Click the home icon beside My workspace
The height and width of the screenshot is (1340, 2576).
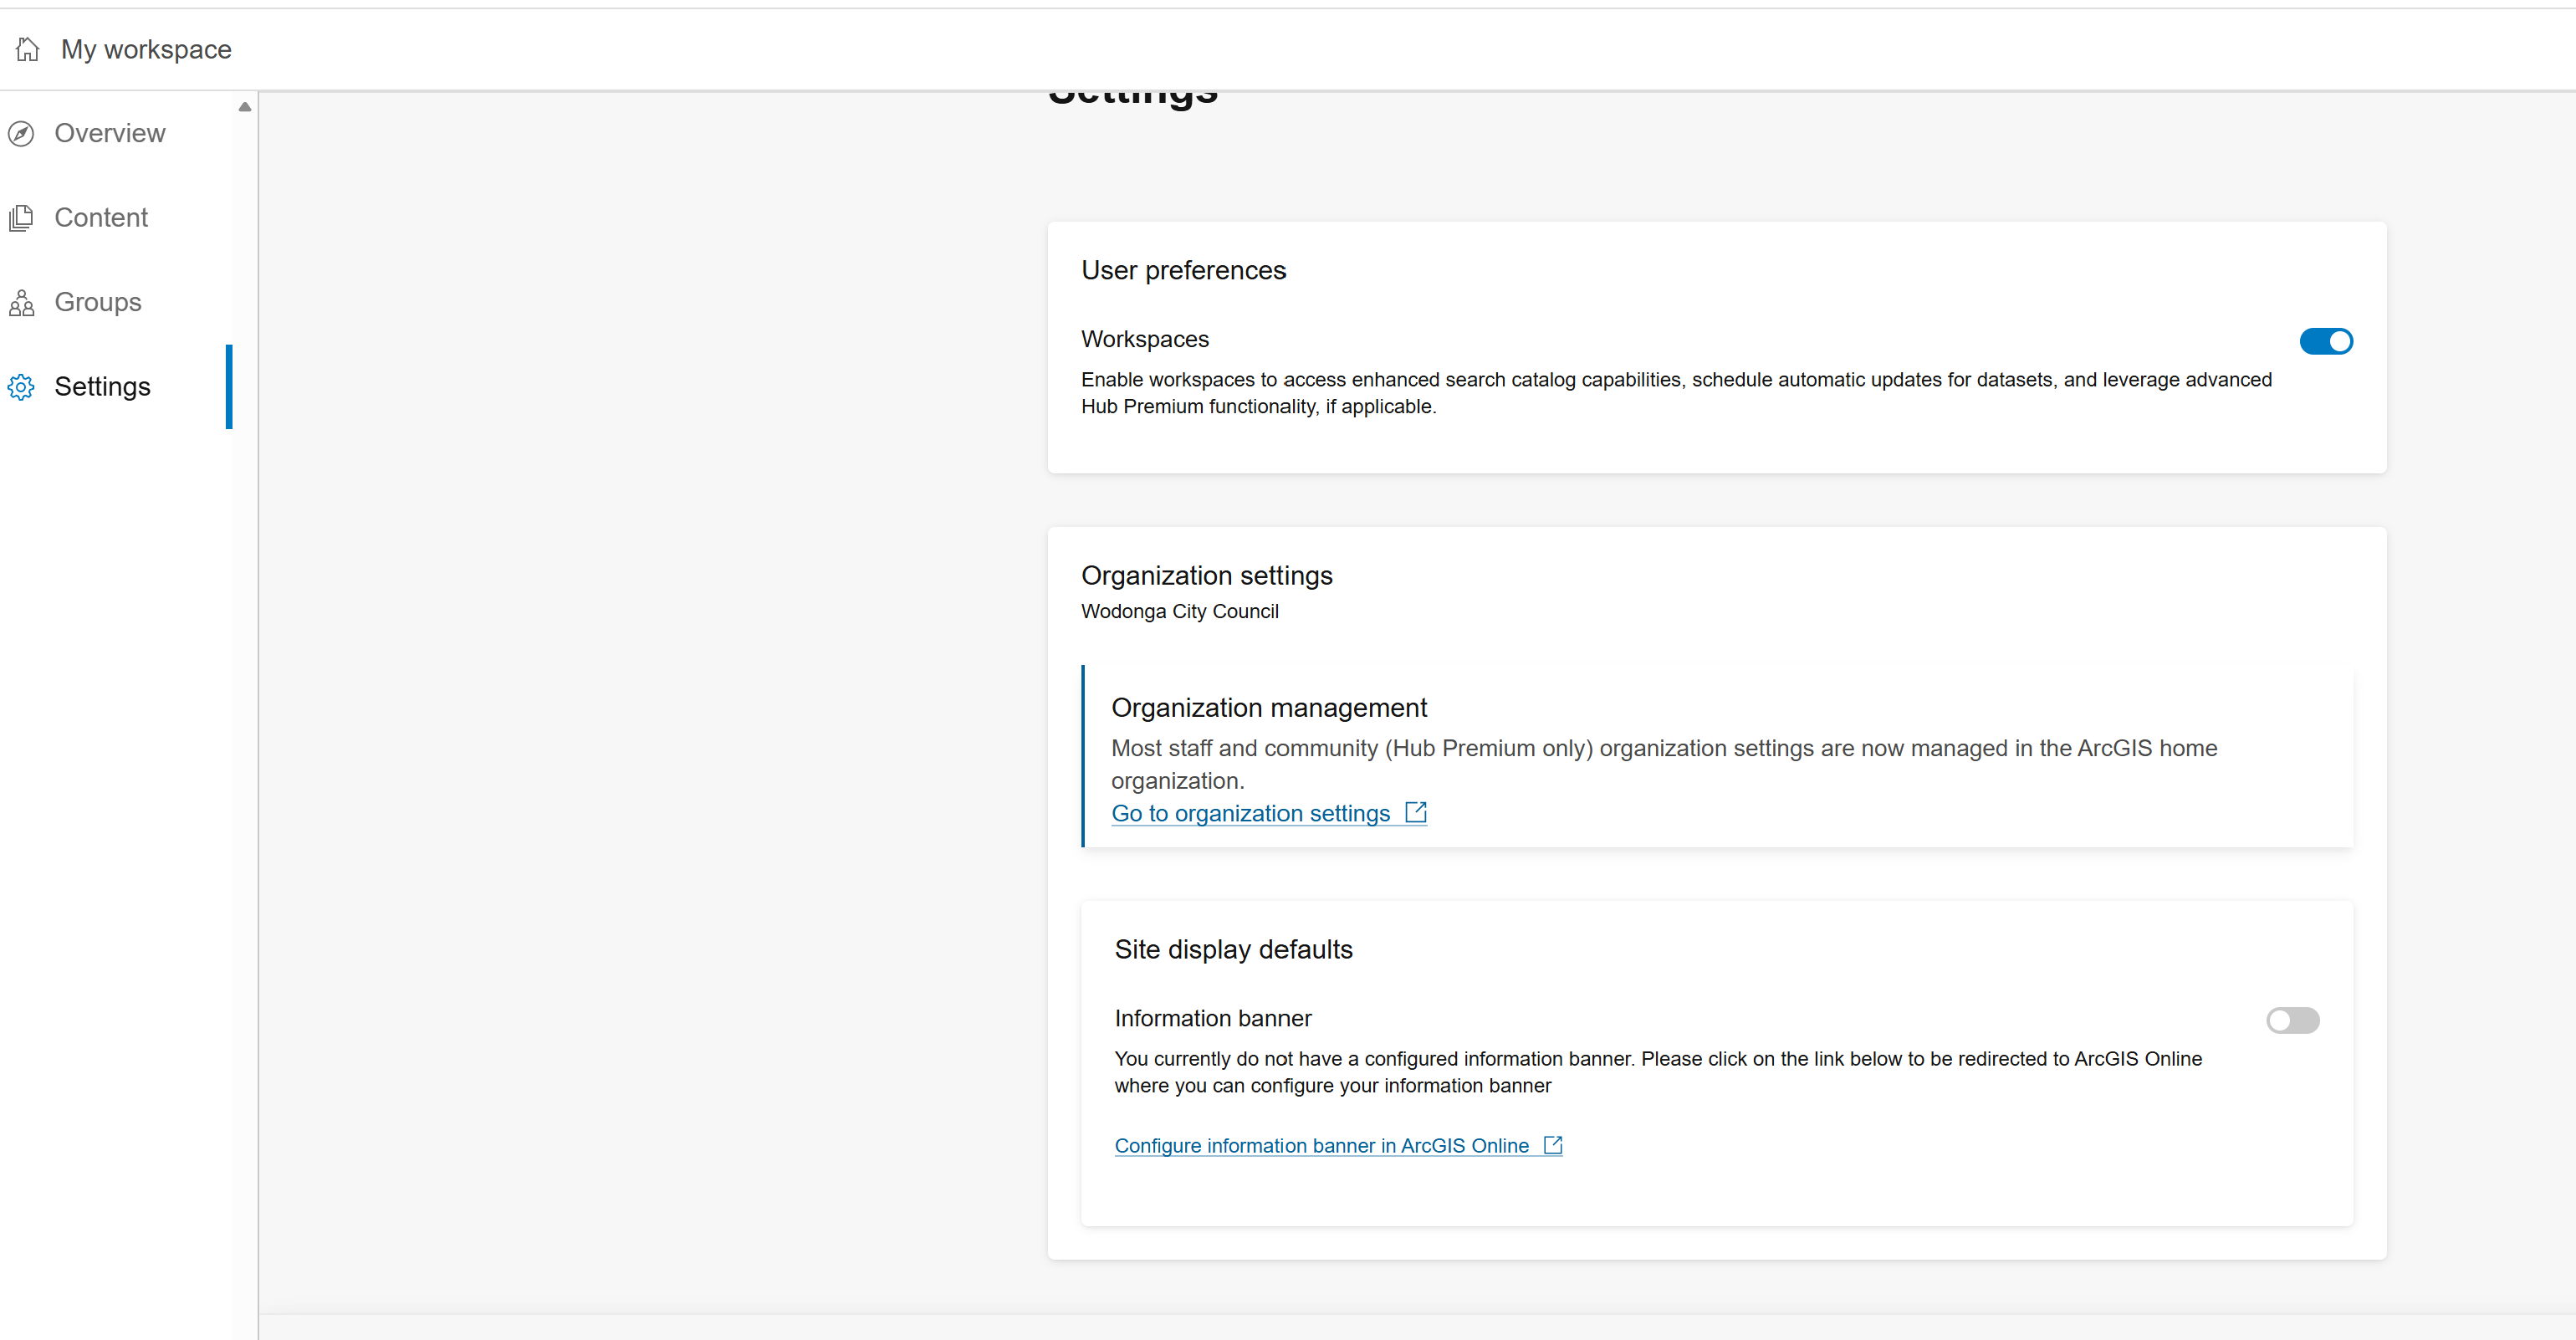[x=27, y=48]
